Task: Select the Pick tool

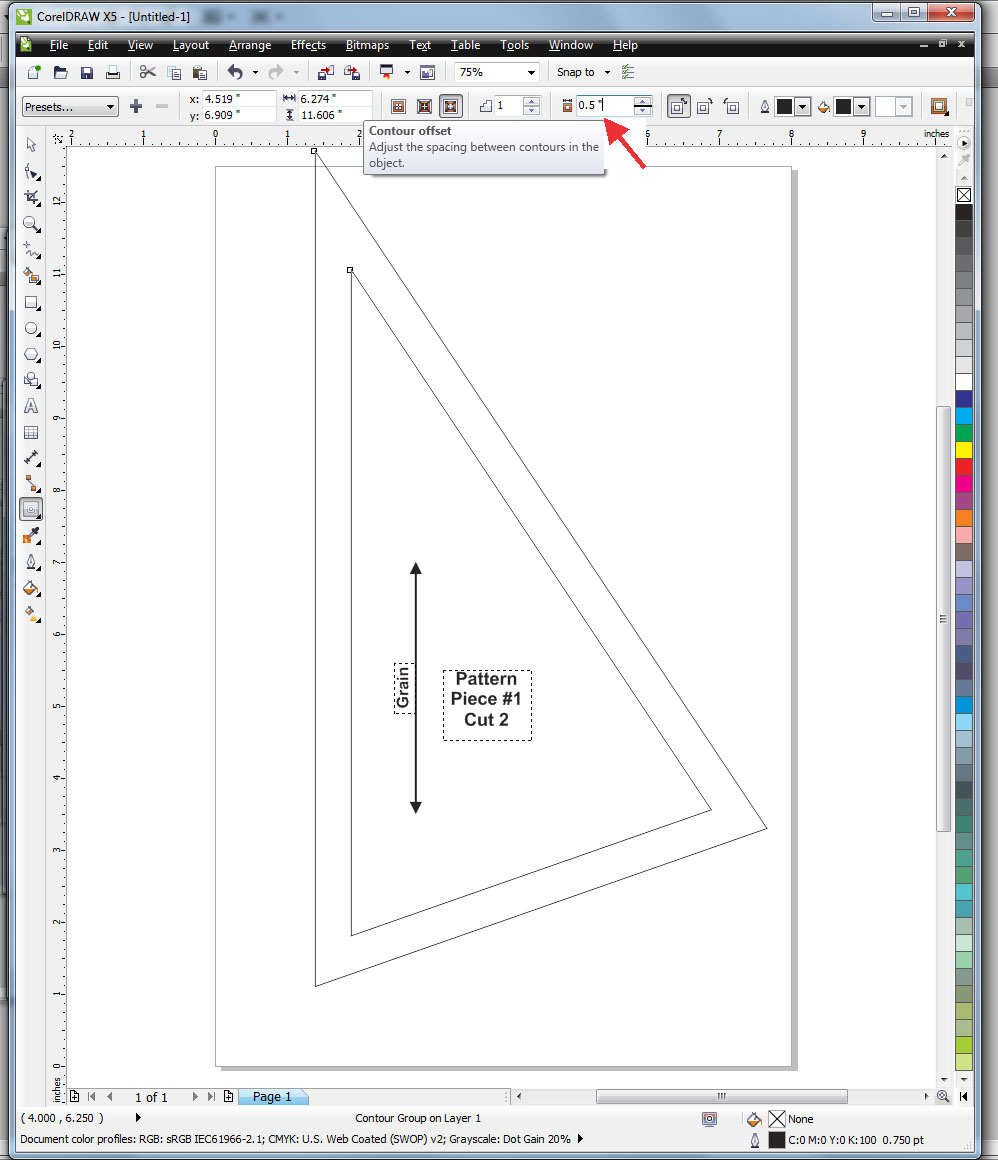Action: 31,145
